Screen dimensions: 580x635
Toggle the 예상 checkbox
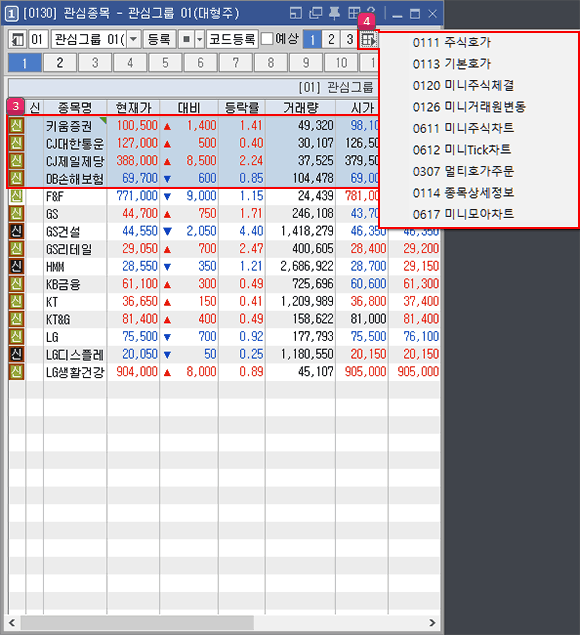pos(267,39)
